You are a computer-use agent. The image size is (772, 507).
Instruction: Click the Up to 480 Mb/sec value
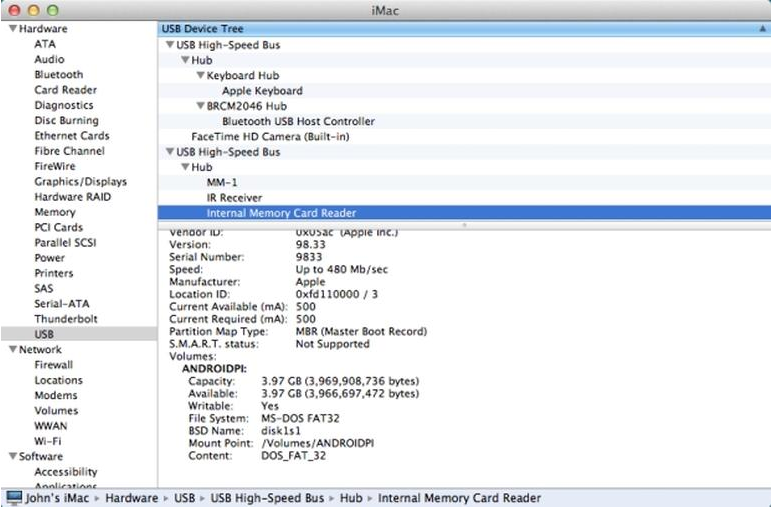[x=342, y=269]
